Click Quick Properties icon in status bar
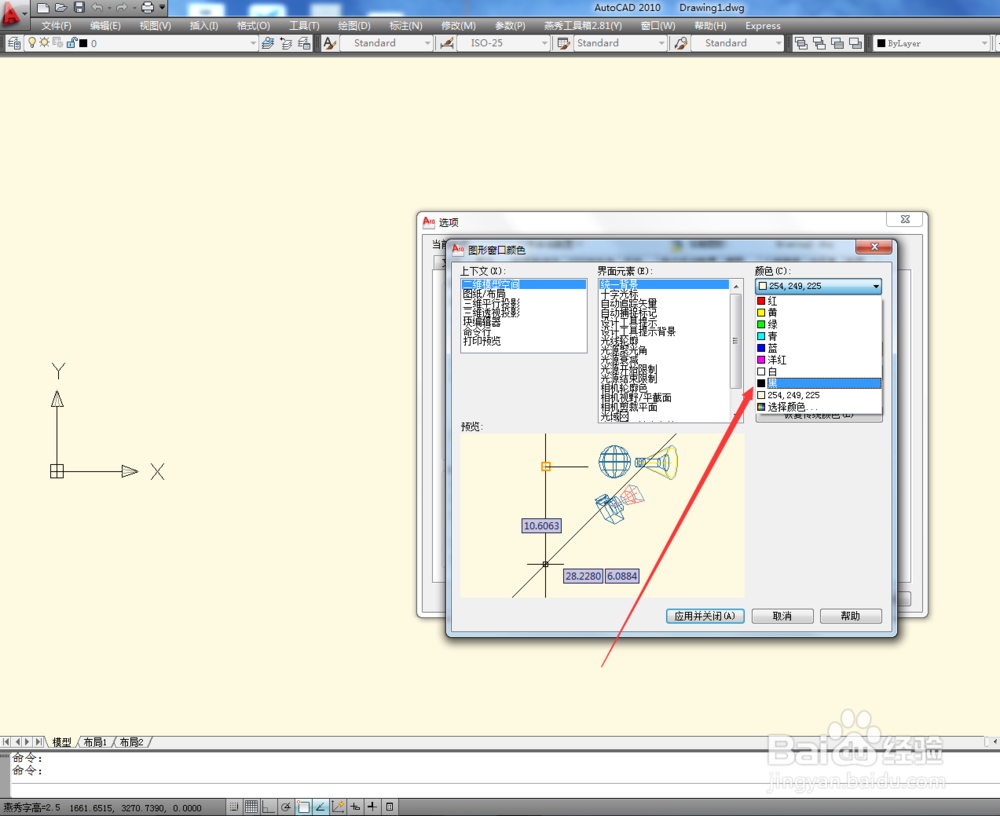The height and width of the screenshot is (816, 1000). [389, 807]
